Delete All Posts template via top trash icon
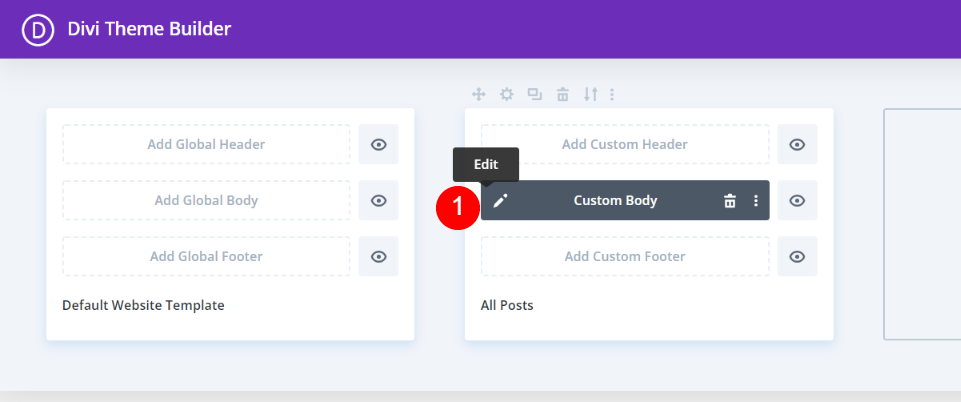 [563, 94]
